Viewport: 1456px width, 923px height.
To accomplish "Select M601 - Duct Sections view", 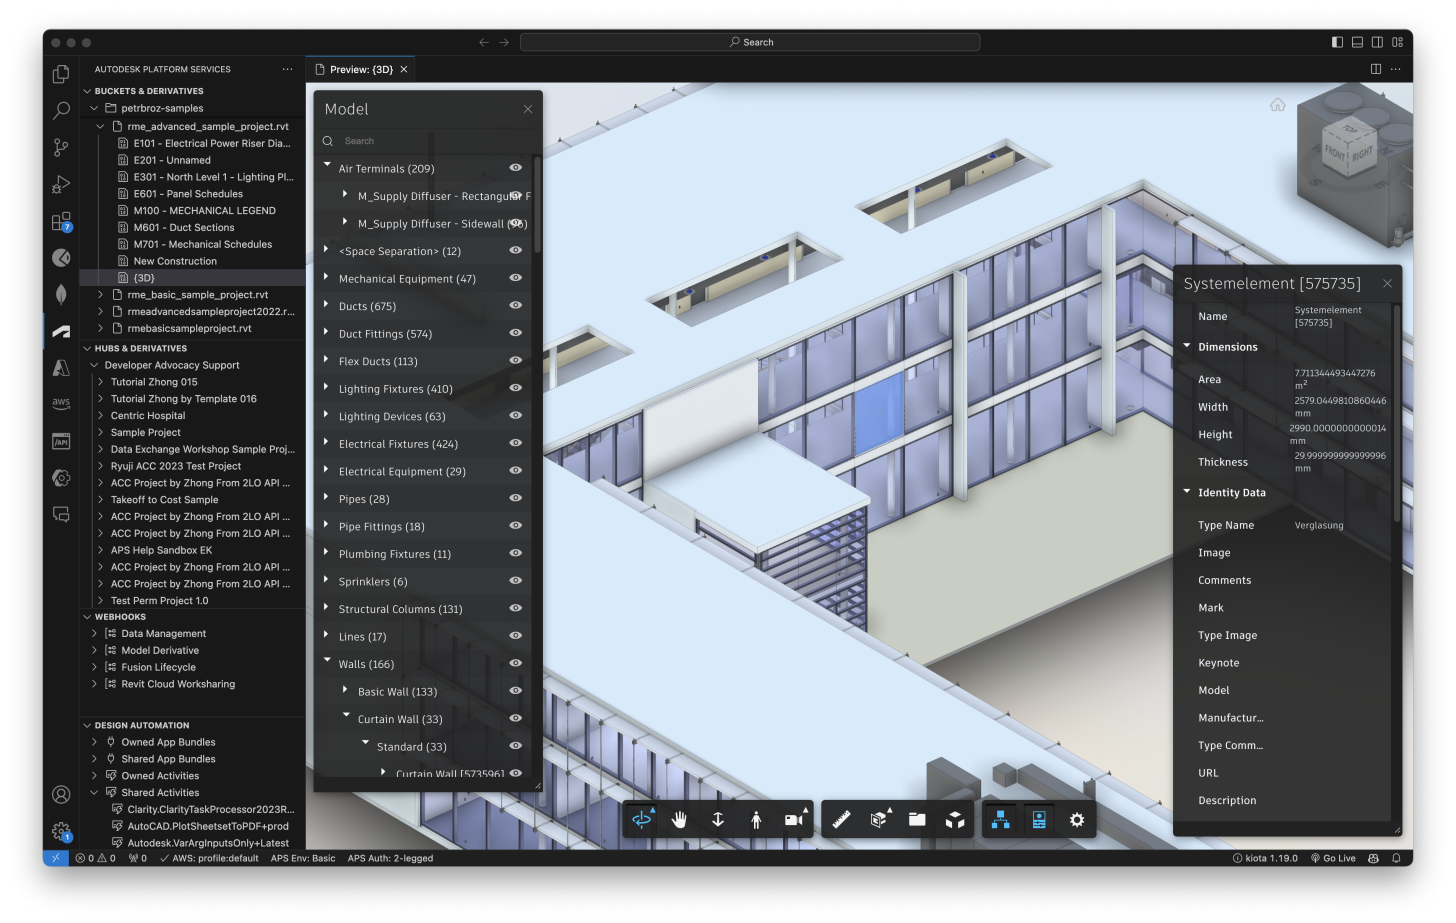I will [x=184, y=228].
